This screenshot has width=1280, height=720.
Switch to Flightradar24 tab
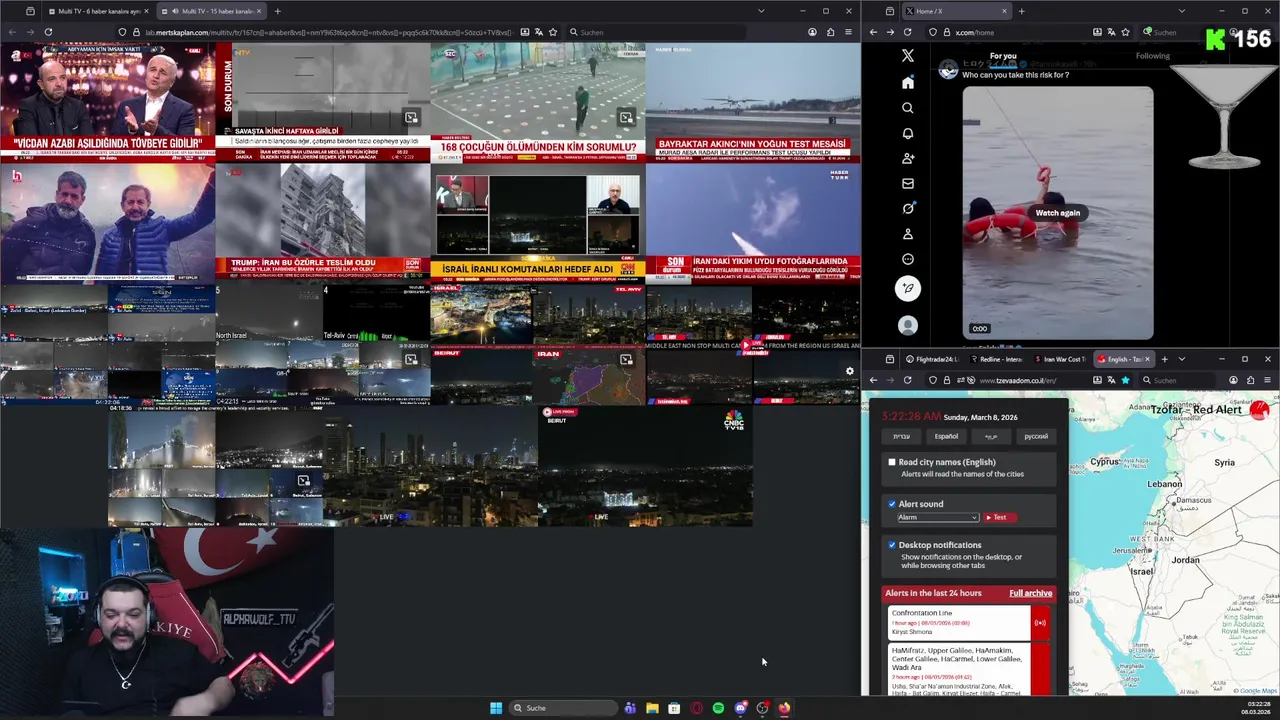(933, 359)
